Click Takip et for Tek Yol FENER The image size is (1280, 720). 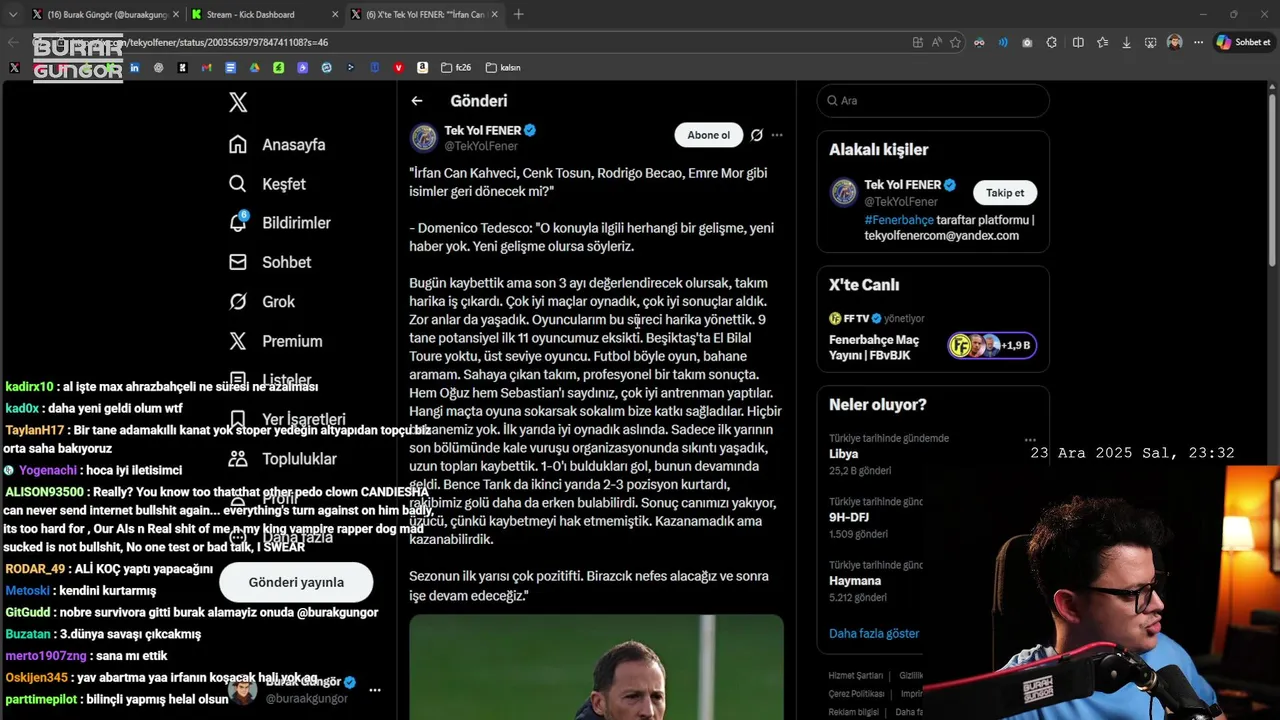click(1005, 193)
